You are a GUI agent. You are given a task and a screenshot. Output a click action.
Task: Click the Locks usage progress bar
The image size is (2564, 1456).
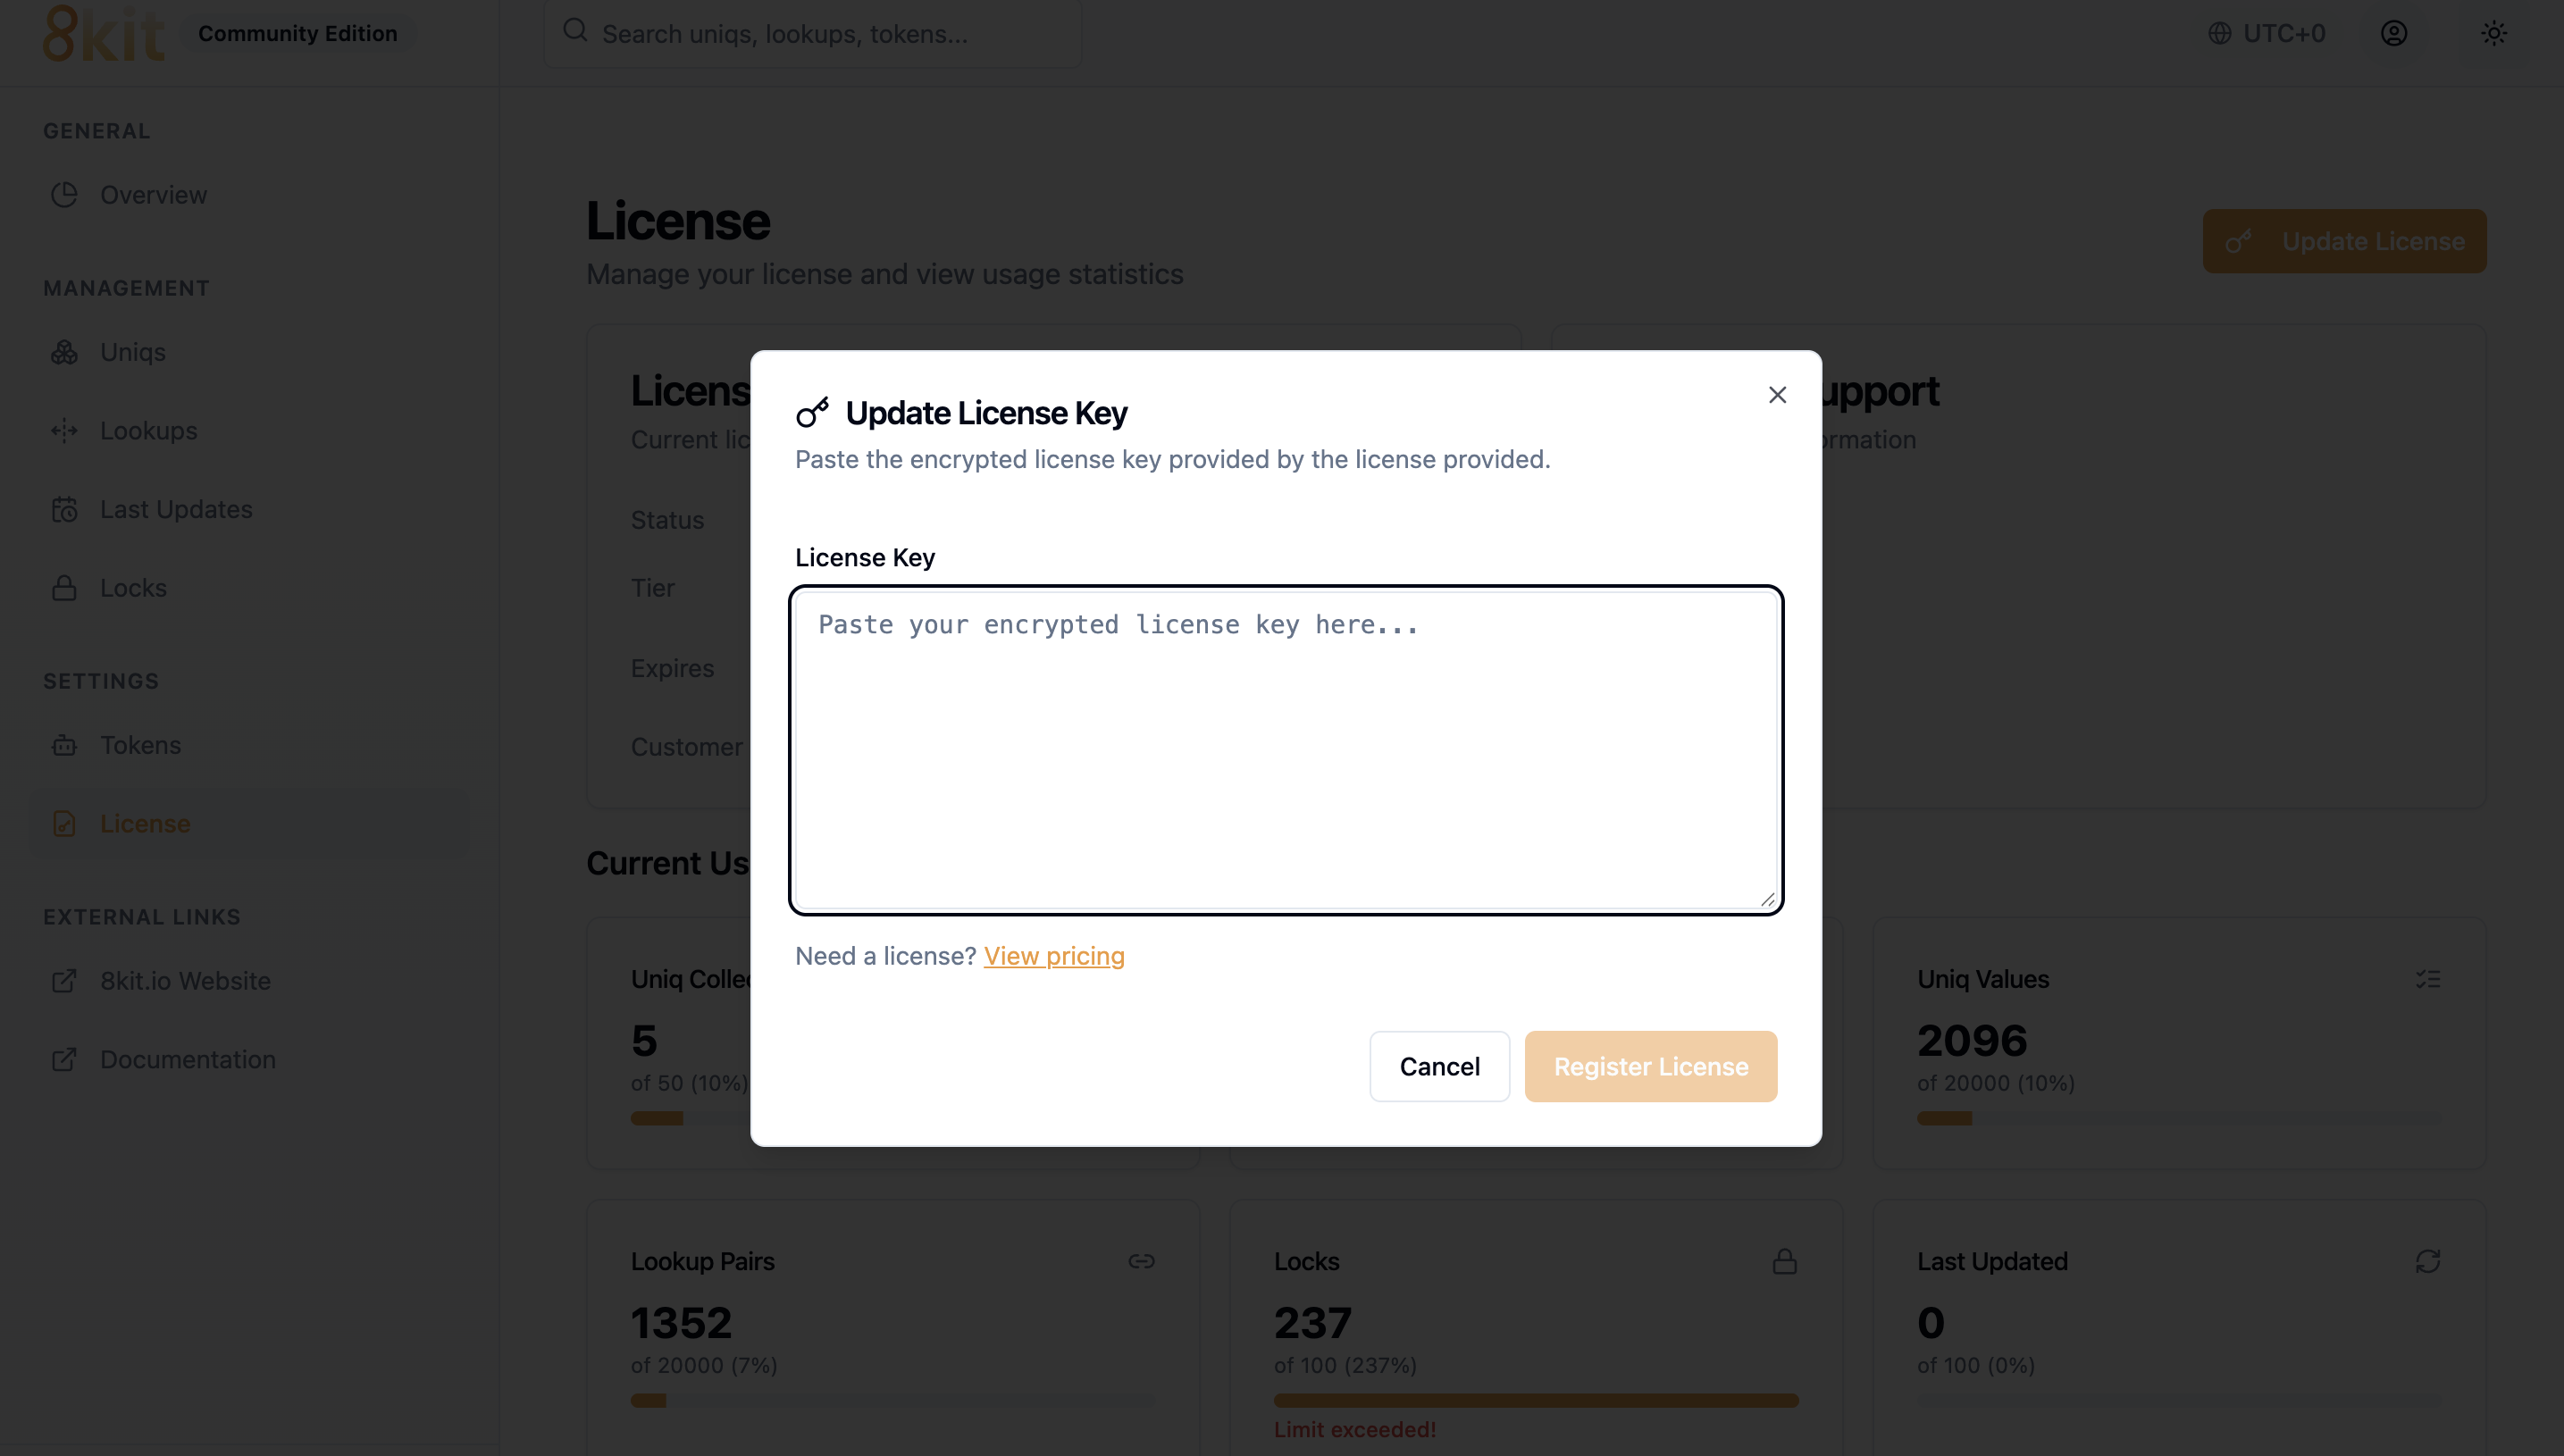coord(1535,1400)
